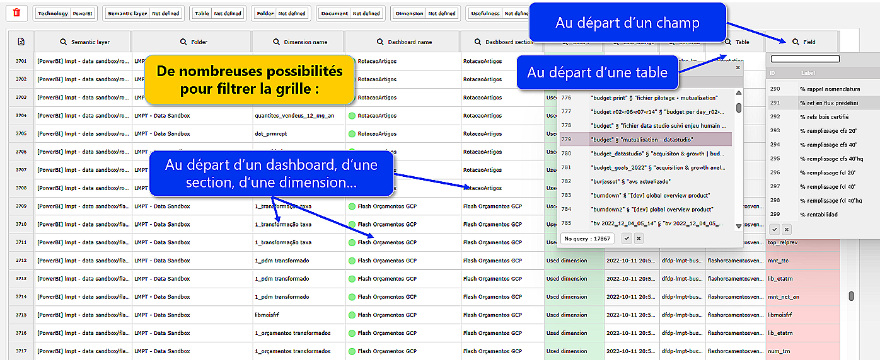Select field 291 "% ret en flux predeter"
The width and height of the screenshot is (880, 360).
(824, 103)
